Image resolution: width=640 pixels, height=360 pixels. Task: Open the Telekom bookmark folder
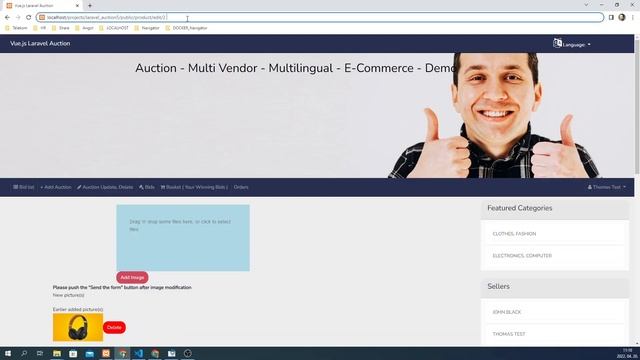pos(16,28)
